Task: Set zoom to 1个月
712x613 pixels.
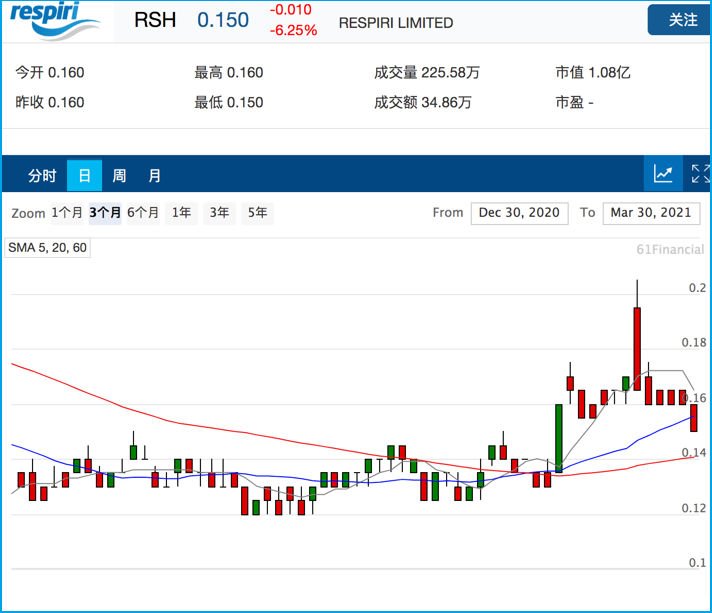Action: [67, 213]
